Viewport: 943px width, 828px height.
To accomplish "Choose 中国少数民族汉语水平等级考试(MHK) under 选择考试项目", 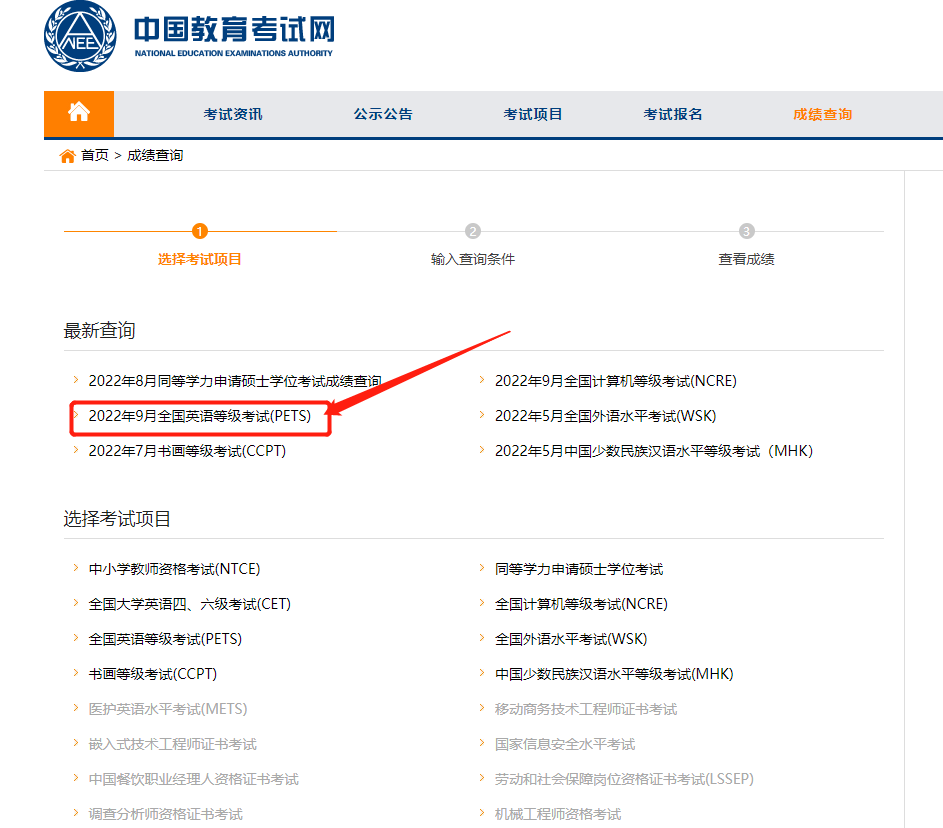I will pyautogui.click(x=614, y=674).
